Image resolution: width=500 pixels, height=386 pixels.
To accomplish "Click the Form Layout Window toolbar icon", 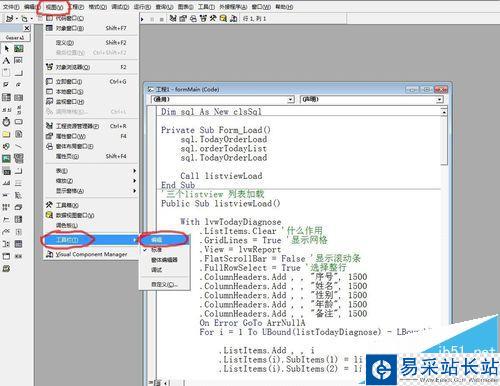I will point(193,19).
